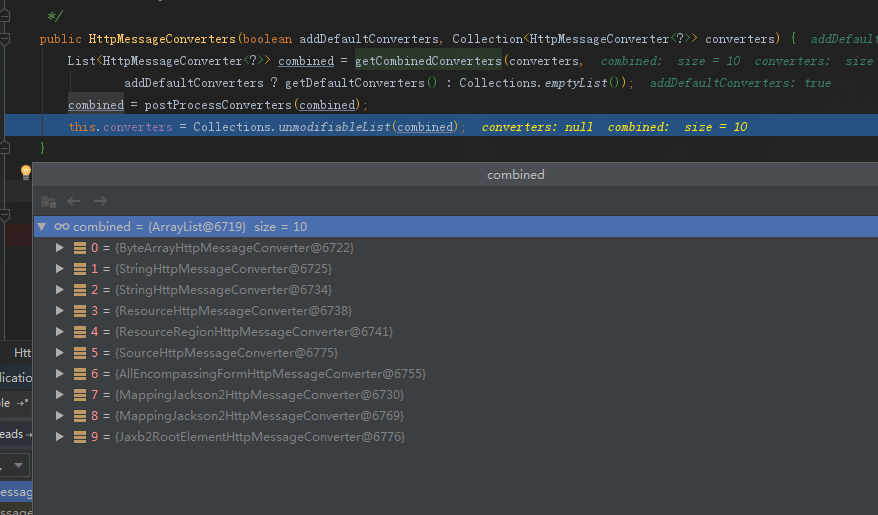Click HttpMessageConverters constructor name
Image resolution: width=878 pixels, height=515 pixels.
(162, 39)
